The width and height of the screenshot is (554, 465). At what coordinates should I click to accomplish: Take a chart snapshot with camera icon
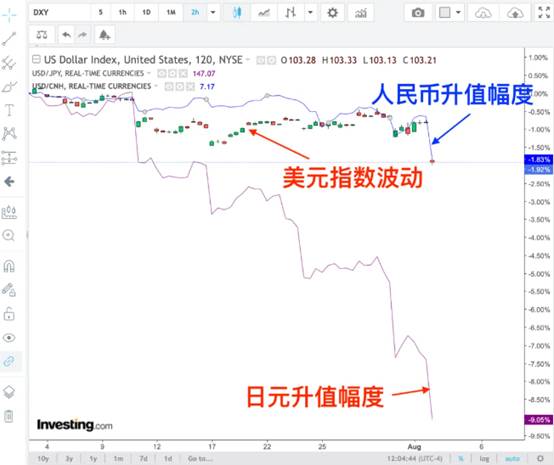418,13
